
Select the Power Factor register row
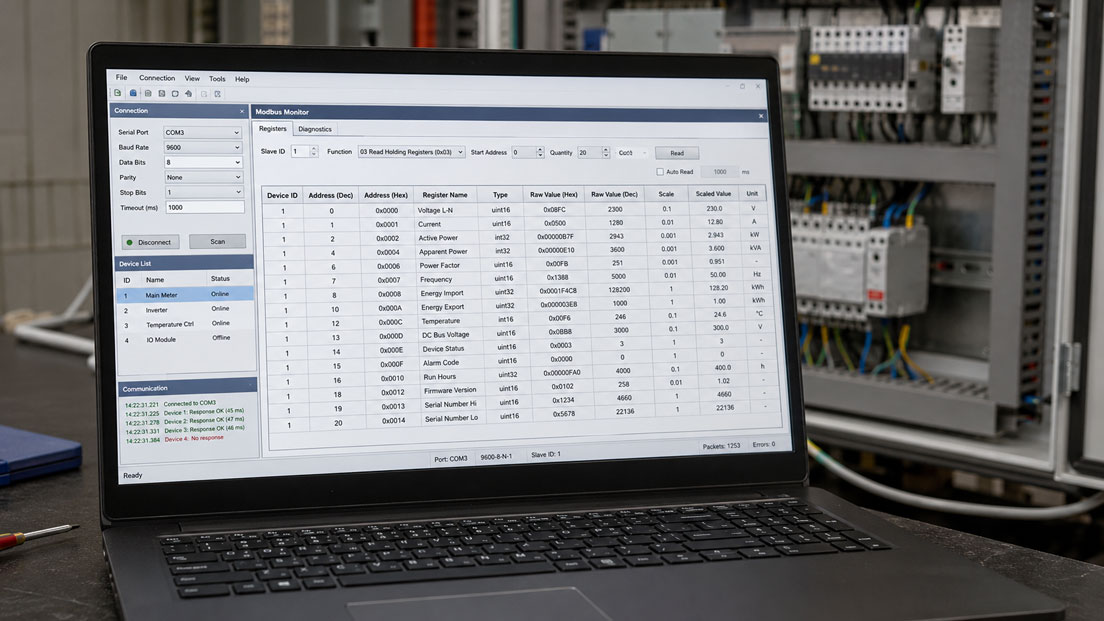pyautogui.click(x=517, y=265)
